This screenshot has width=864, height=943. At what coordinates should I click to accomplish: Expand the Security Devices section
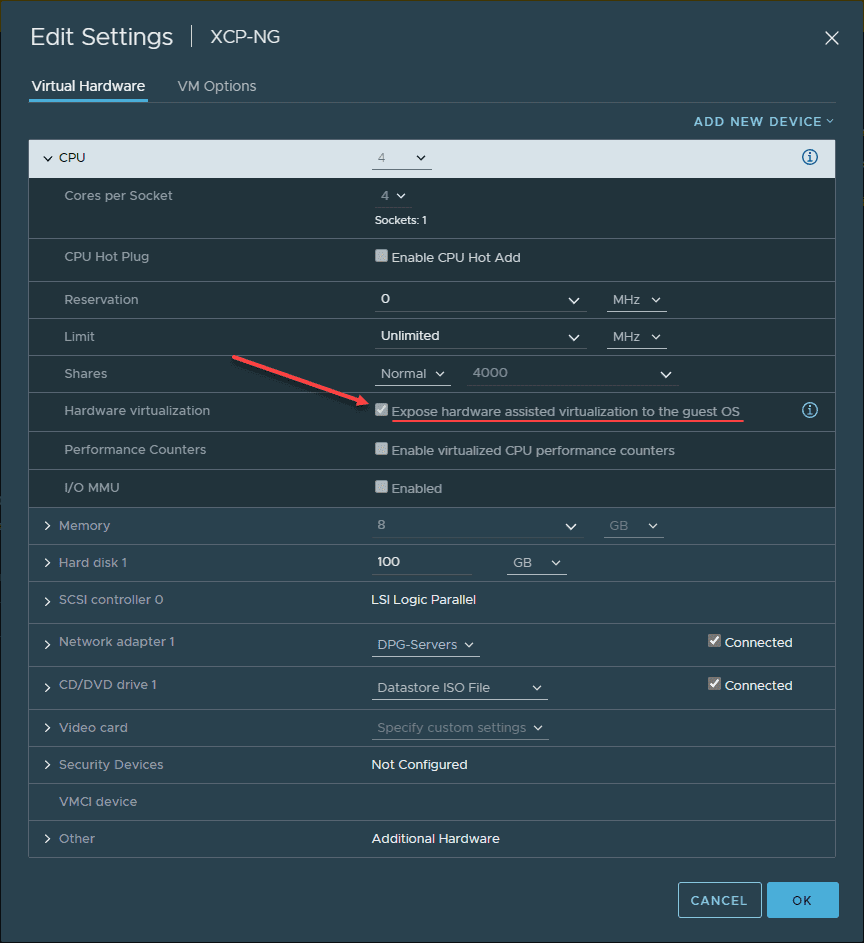[47, 764]
